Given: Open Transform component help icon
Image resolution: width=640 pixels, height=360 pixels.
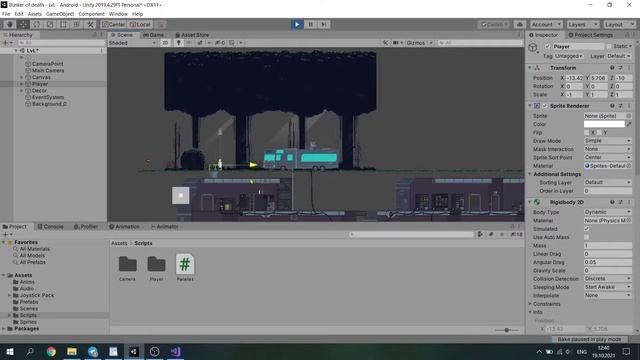Looking at the screenshot, I should (x=612, y=68).
